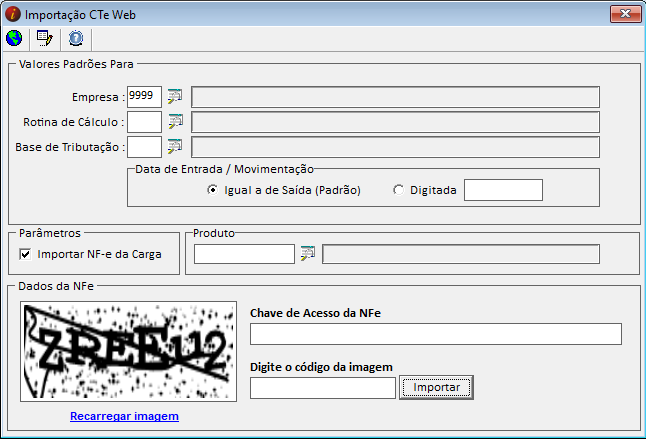
Task: Click the Empresa description field
Action: [395, 97]
